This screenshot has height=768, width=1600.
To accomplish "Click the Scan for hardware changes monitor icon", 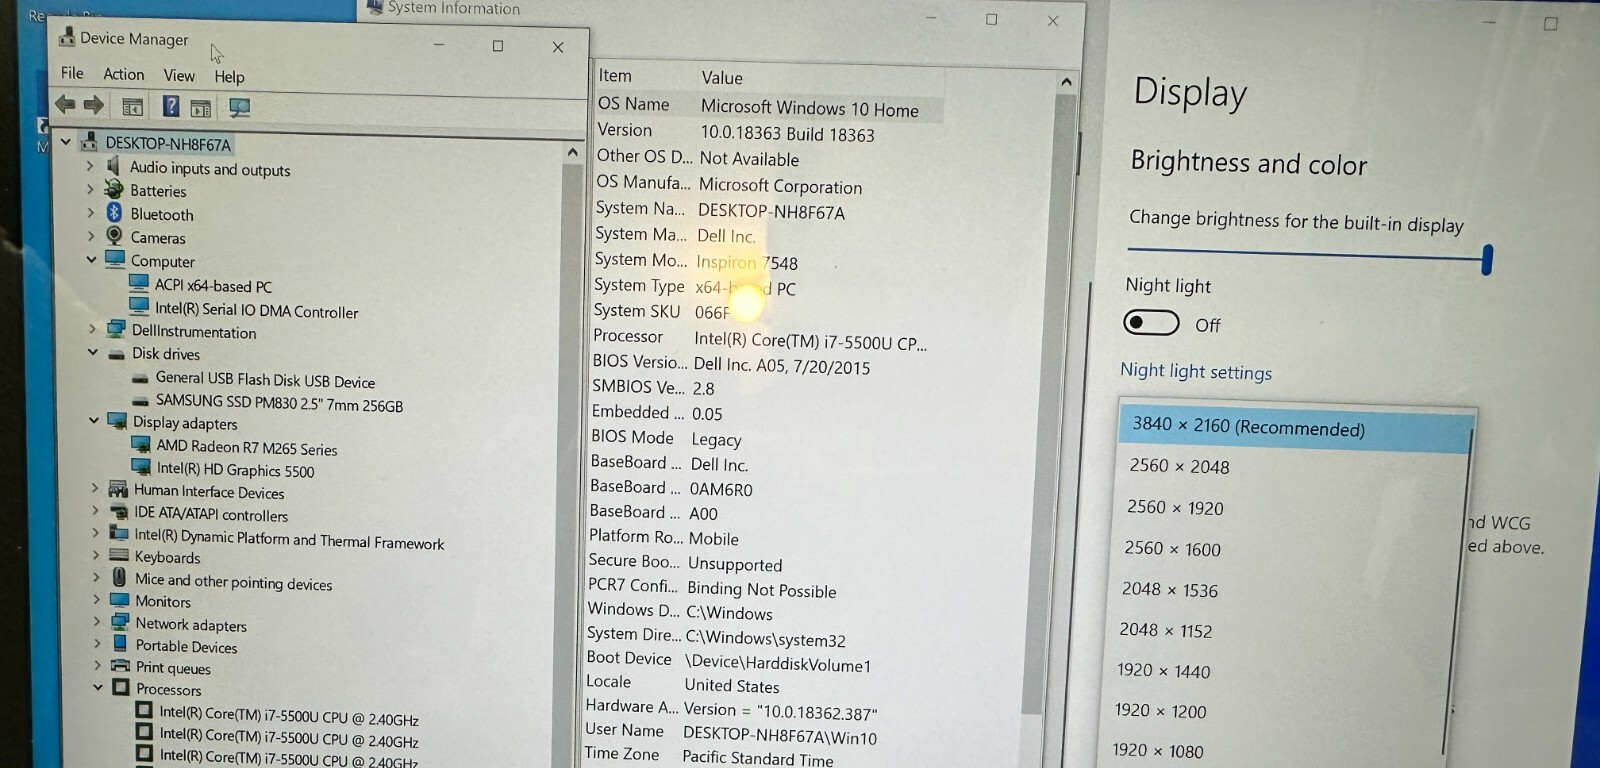I will pyautogui.click(x=240, y=107).
